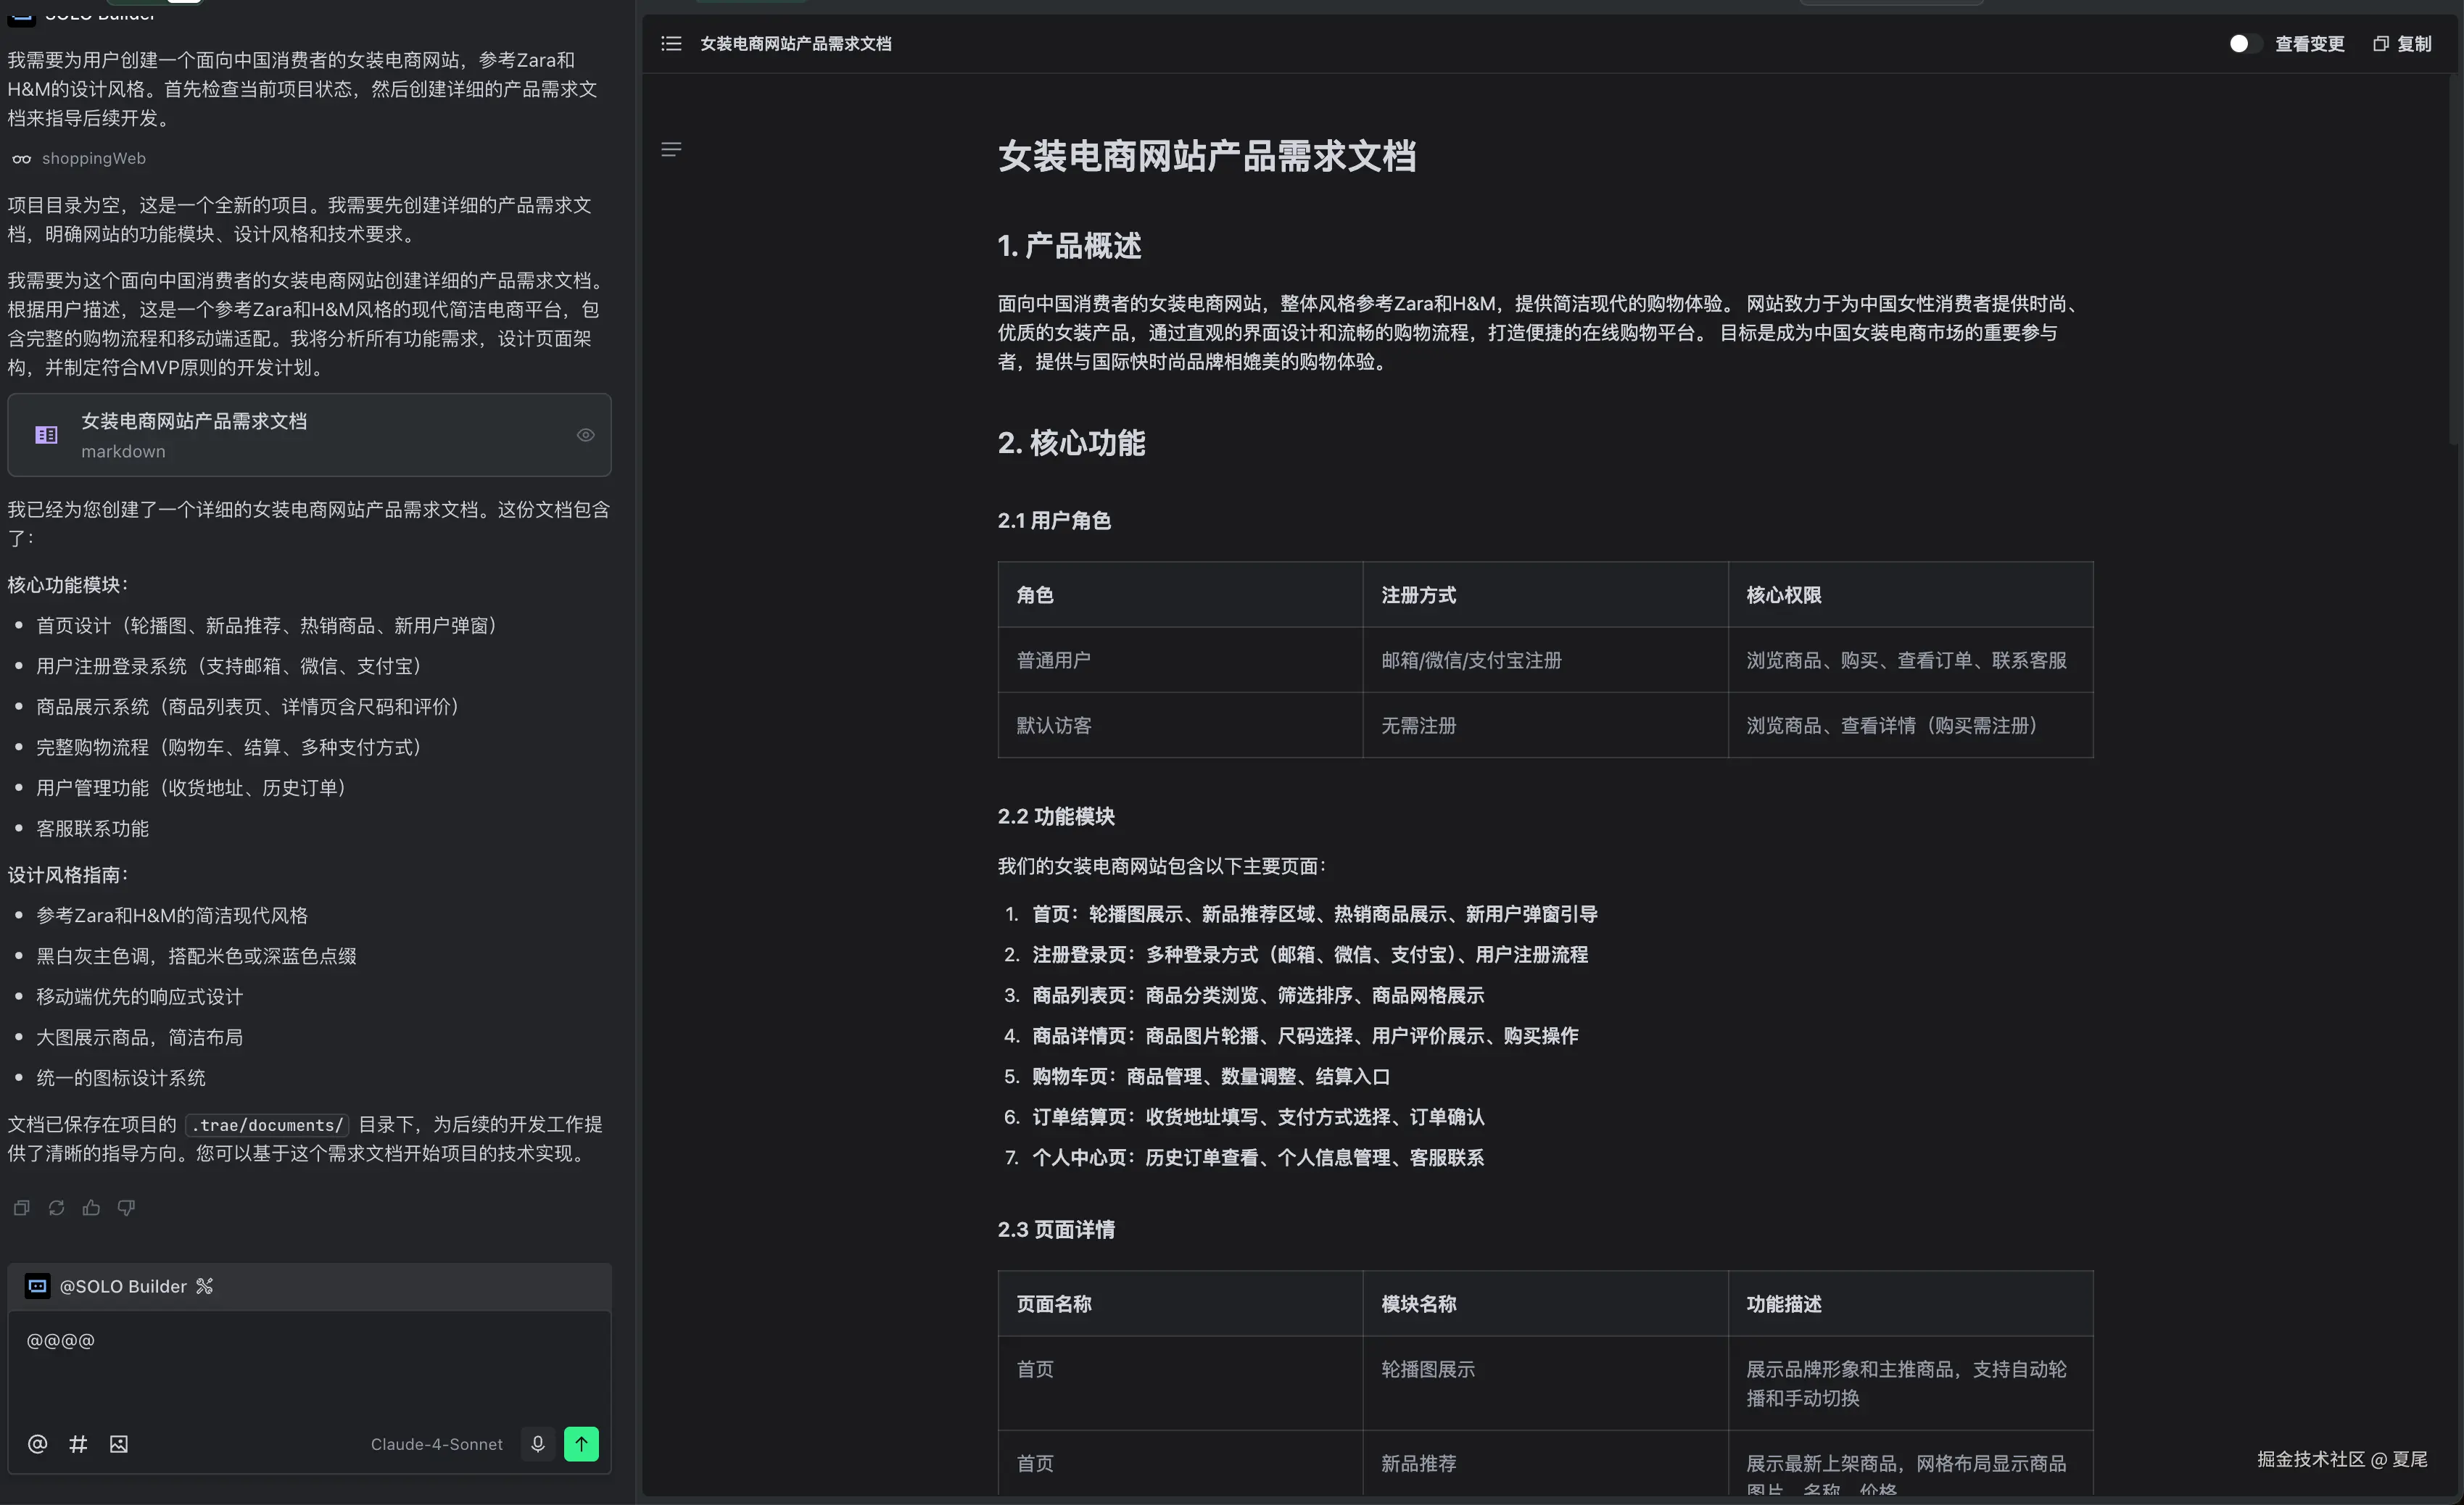
Task: Expand the document outline list in the header
Action: pyautogui.click(x=671, y=43)
